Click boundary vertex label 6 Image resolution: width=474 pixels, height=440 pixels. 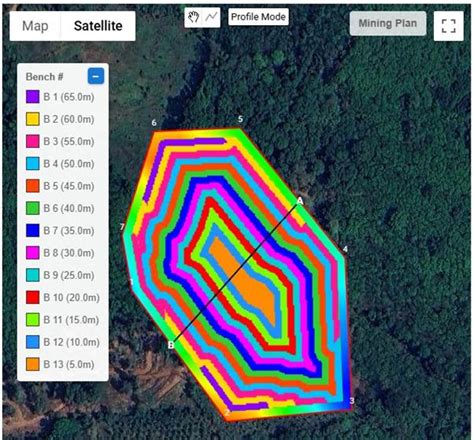click(x=154, y=123)
